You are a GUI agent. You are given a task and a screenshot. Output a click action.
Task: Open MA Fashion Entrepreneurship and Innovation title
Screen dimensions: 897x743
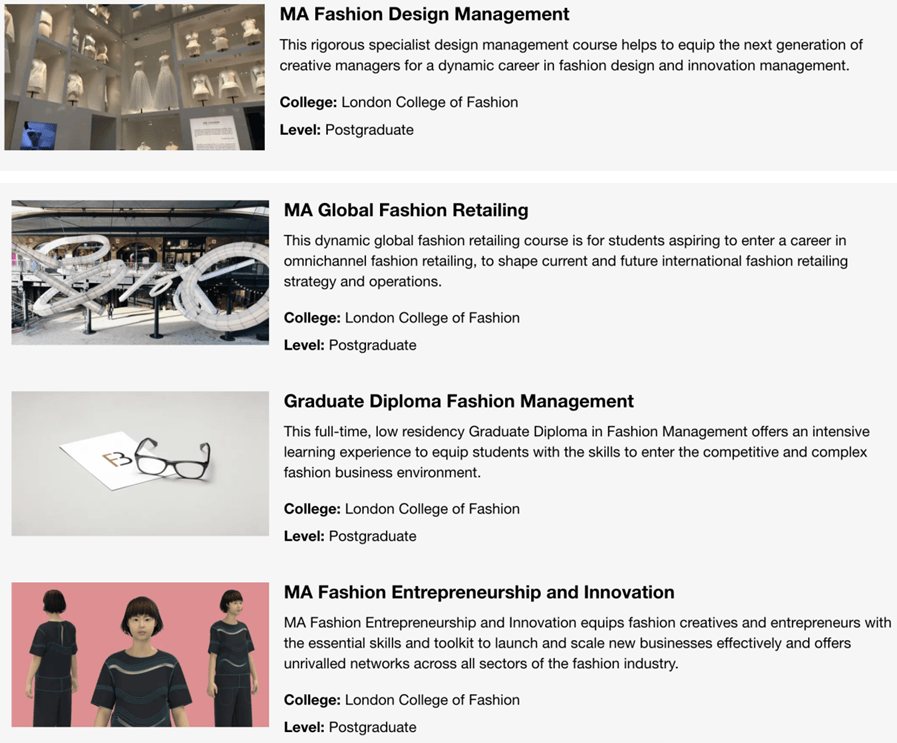479,592
